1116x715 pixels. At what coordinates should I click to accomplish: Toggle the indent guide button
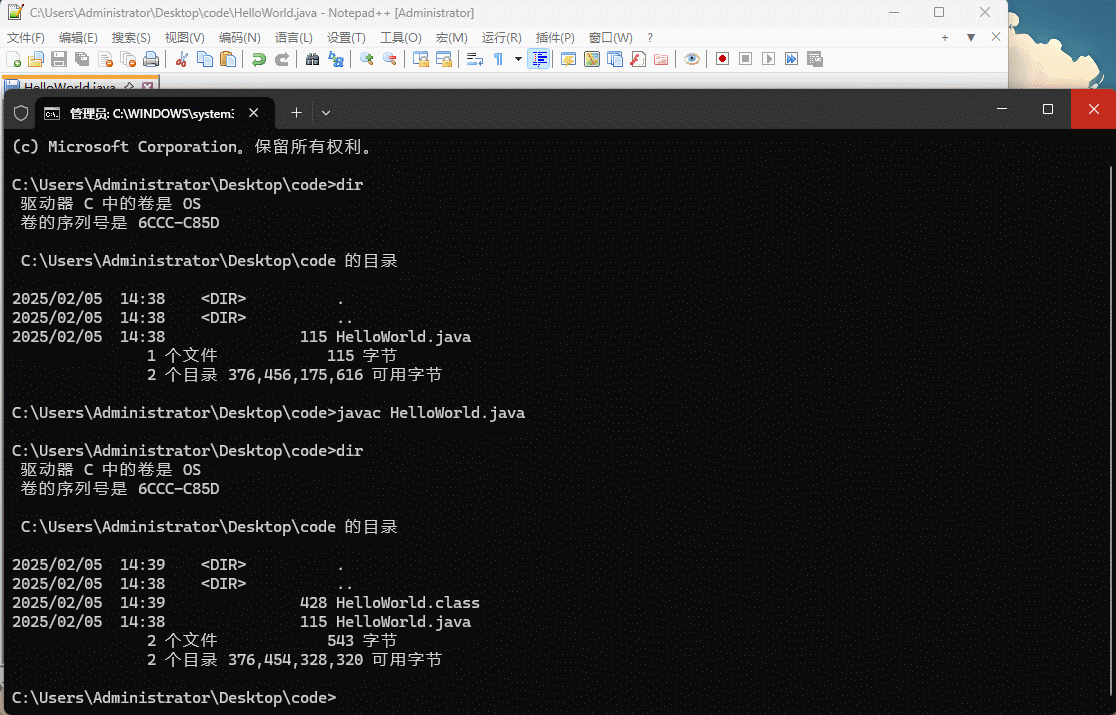[x=539, y=59]
